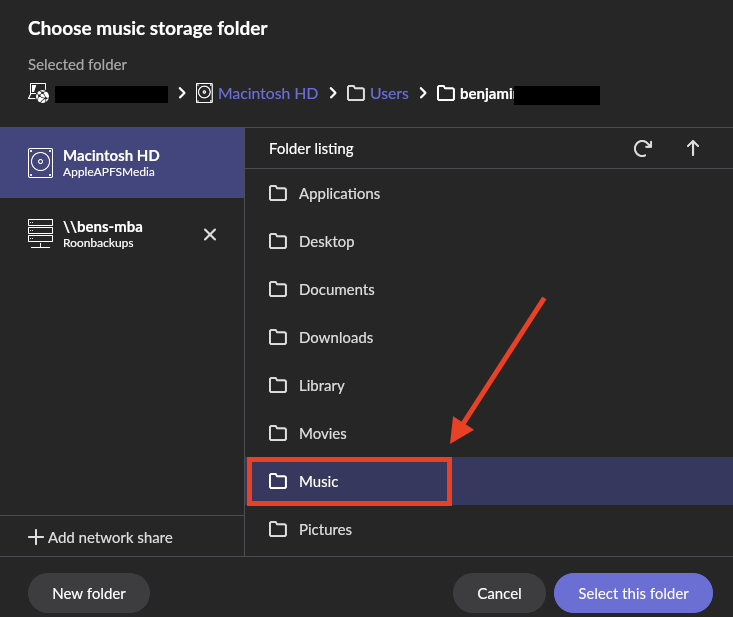Click the New folder button

coord(89,593)
